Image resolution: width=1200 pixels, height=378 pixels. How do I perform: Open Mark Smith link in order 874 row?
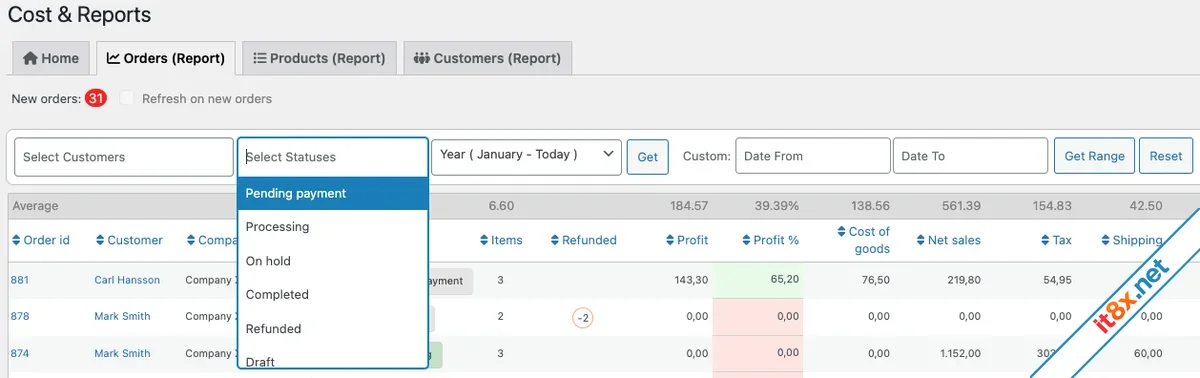pyautogui.click(x=122, y=353)
